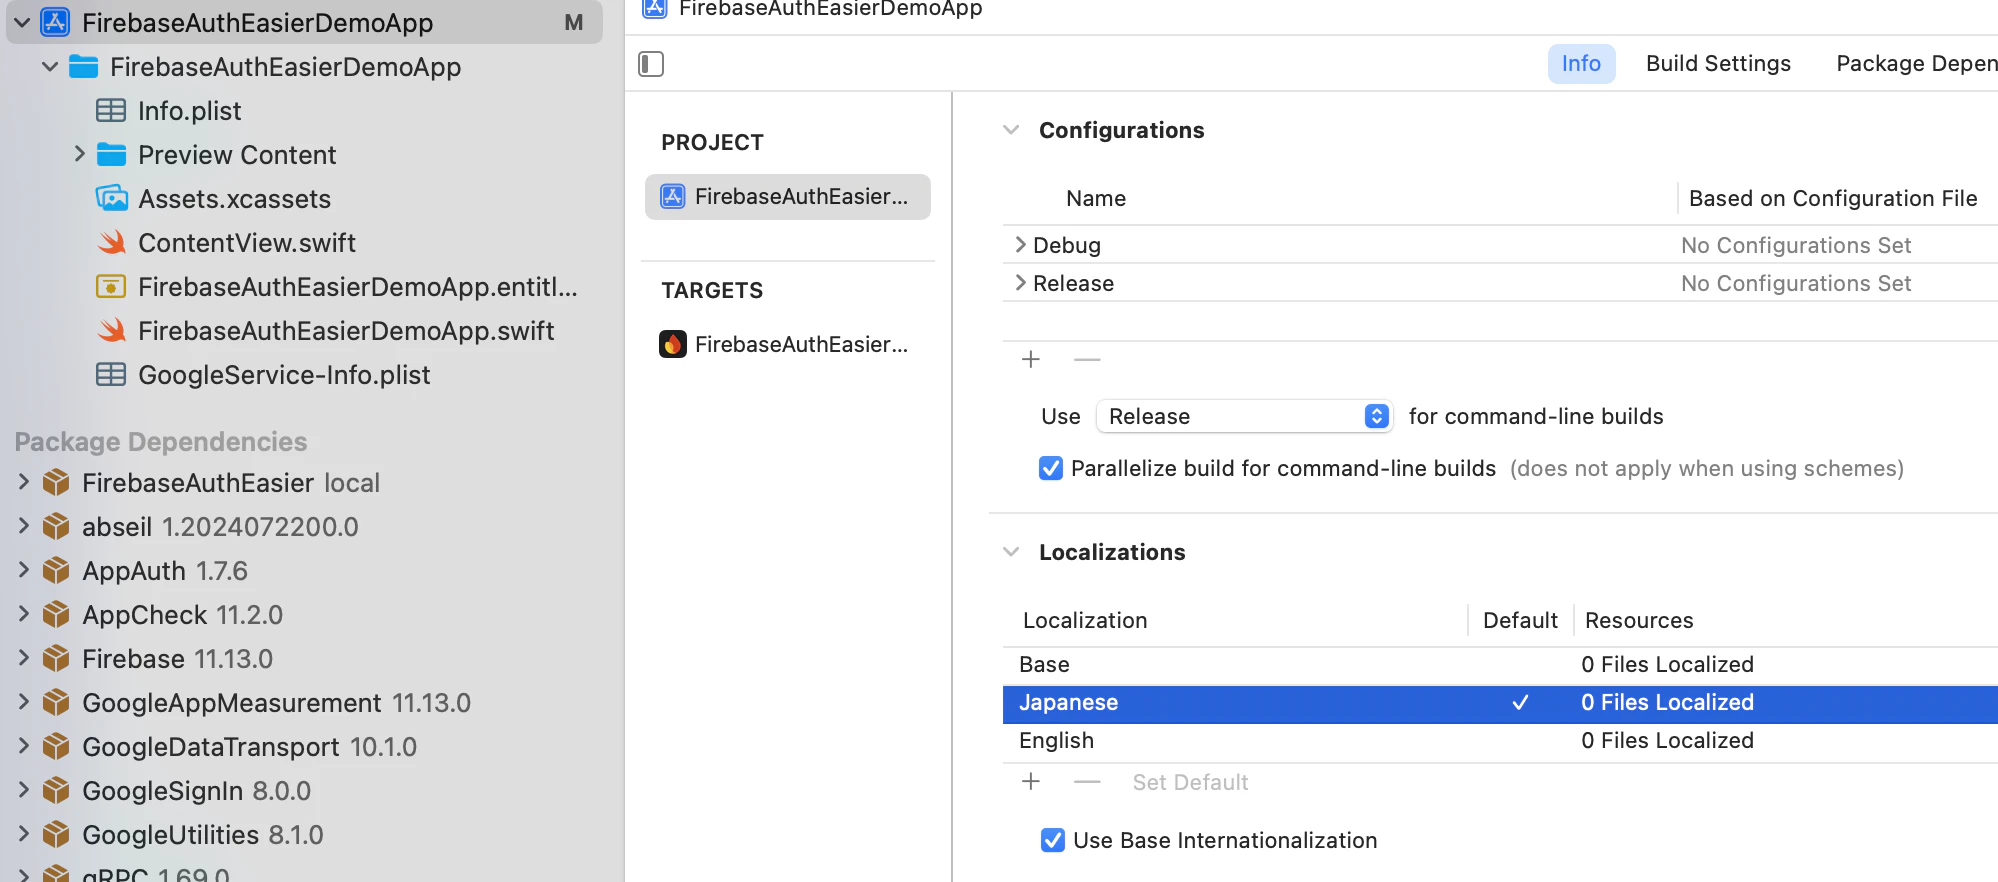Viewport: 1998px width, 882px height.
Task: Click the Name column header
Action: [x=1096, y=198]
